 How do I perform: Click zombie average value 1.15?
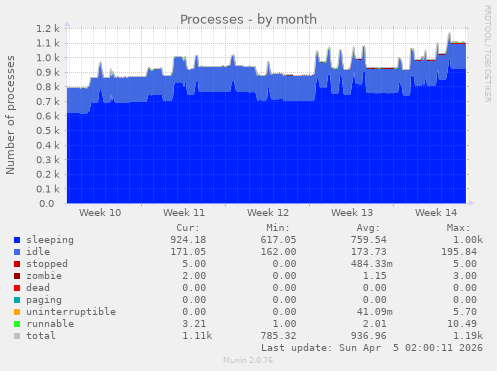(x=374, y=276)
